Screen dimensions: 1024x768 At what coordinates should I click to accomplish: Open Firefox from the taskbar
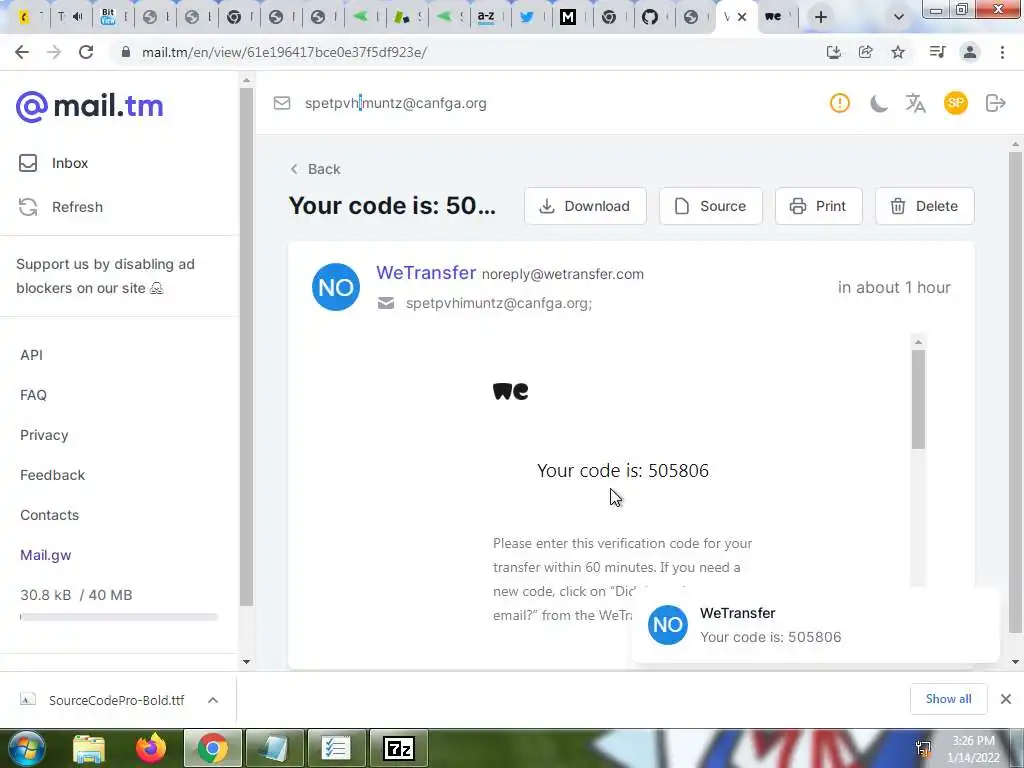151,748
